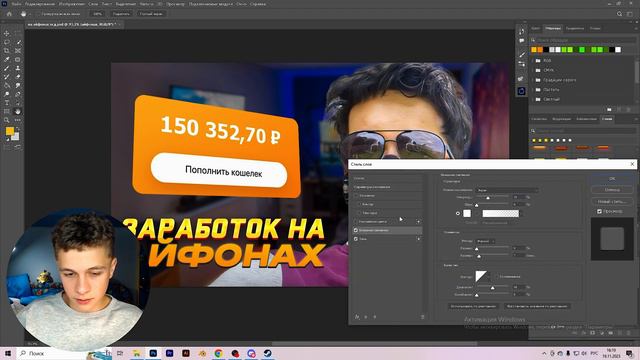Click Cancel in the Layer Style dialog

pyautogui.click(x=612, y=190)
